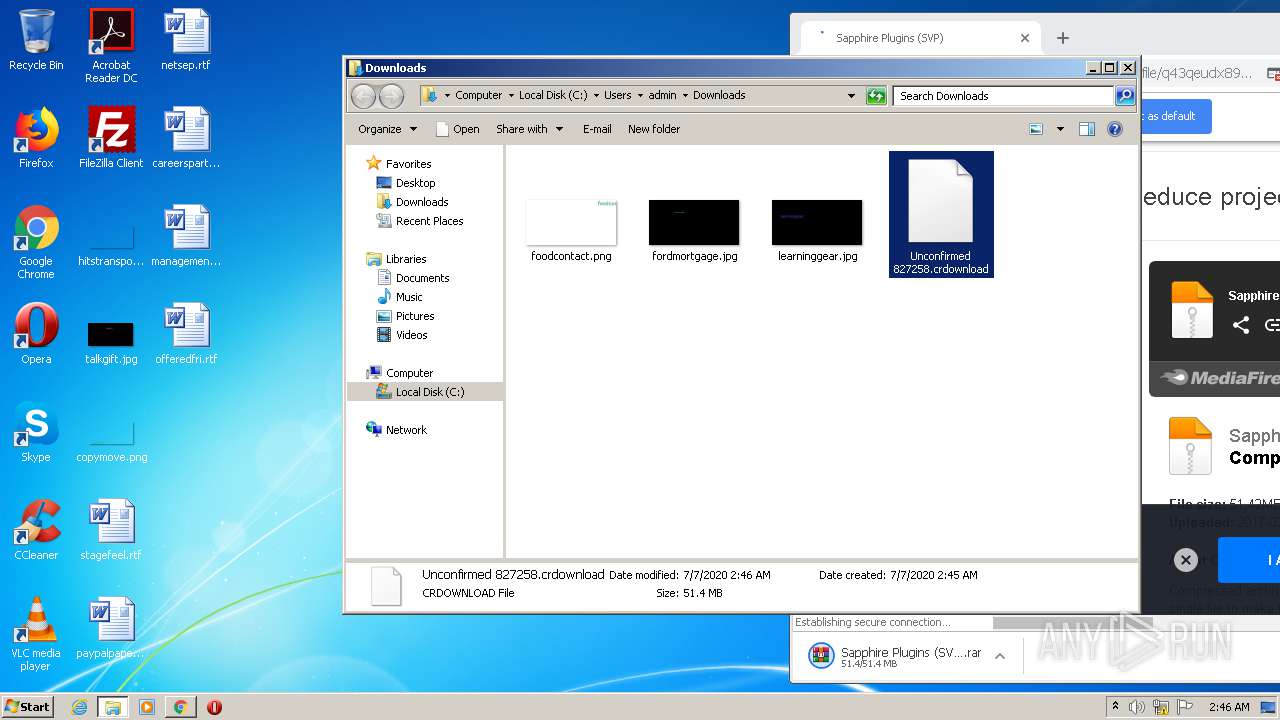Click the Explorer search magnifier icon
The width and height of the screenshot is (1280, 720).
click(x=1125, y=96)
